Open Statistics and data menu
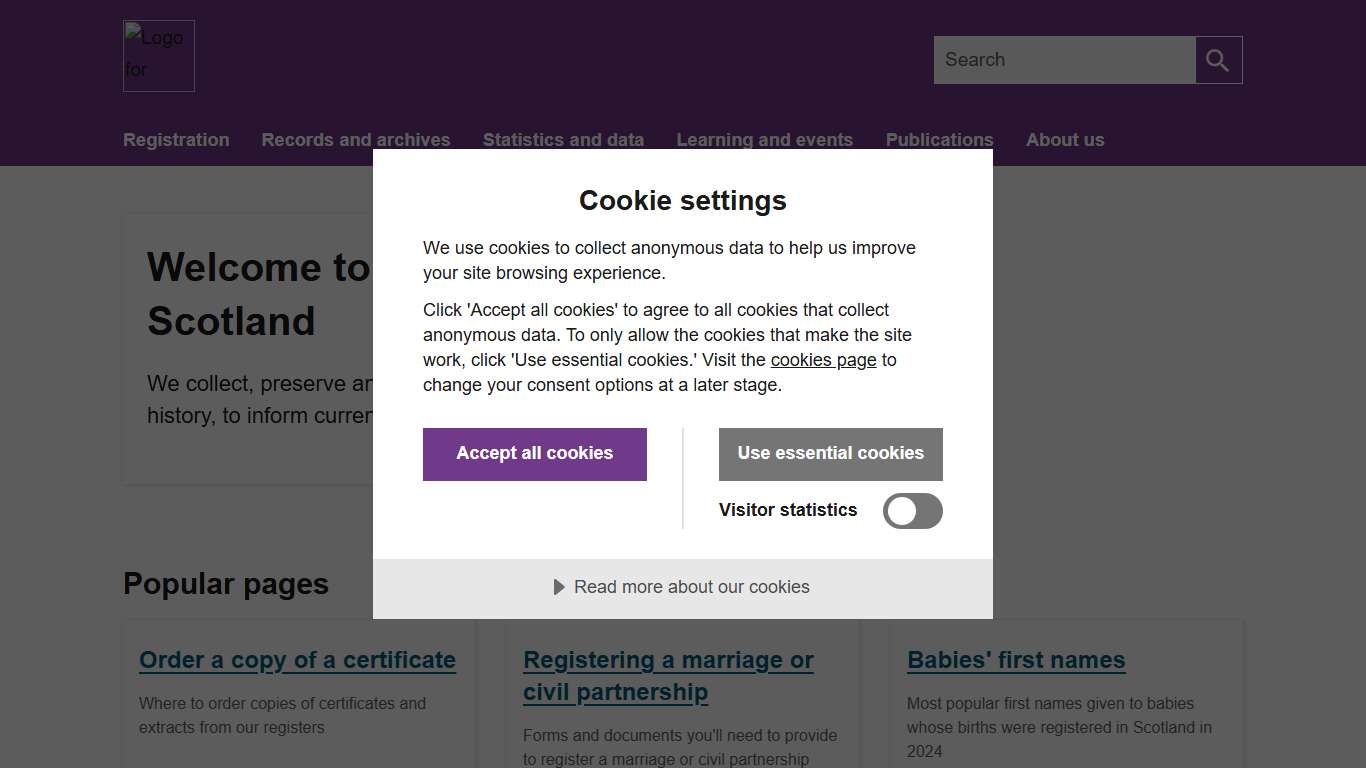 coord(563,140)
